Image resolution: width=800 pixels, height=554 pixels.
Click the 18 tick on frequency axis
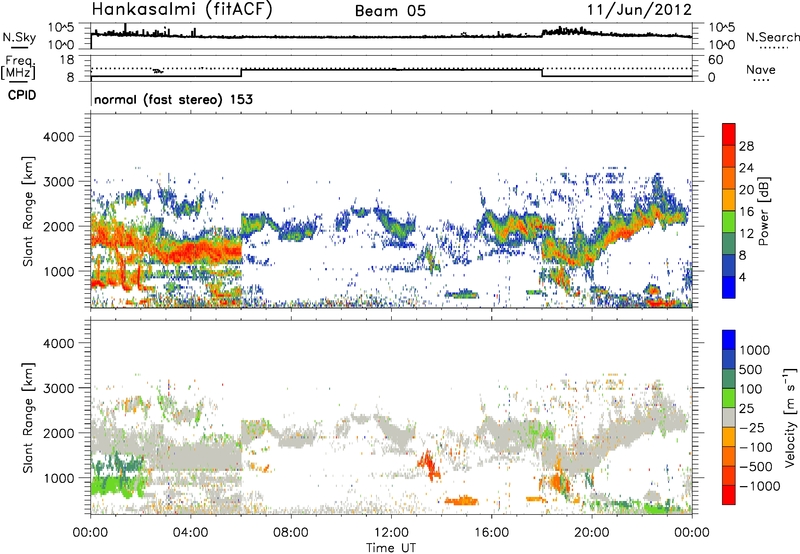click(67, 59)
